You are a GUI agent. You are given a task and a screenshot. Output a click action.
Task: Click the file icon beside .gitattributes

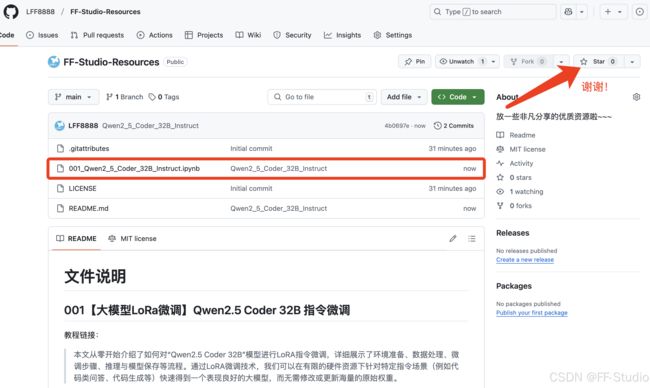tap(60, 148)
